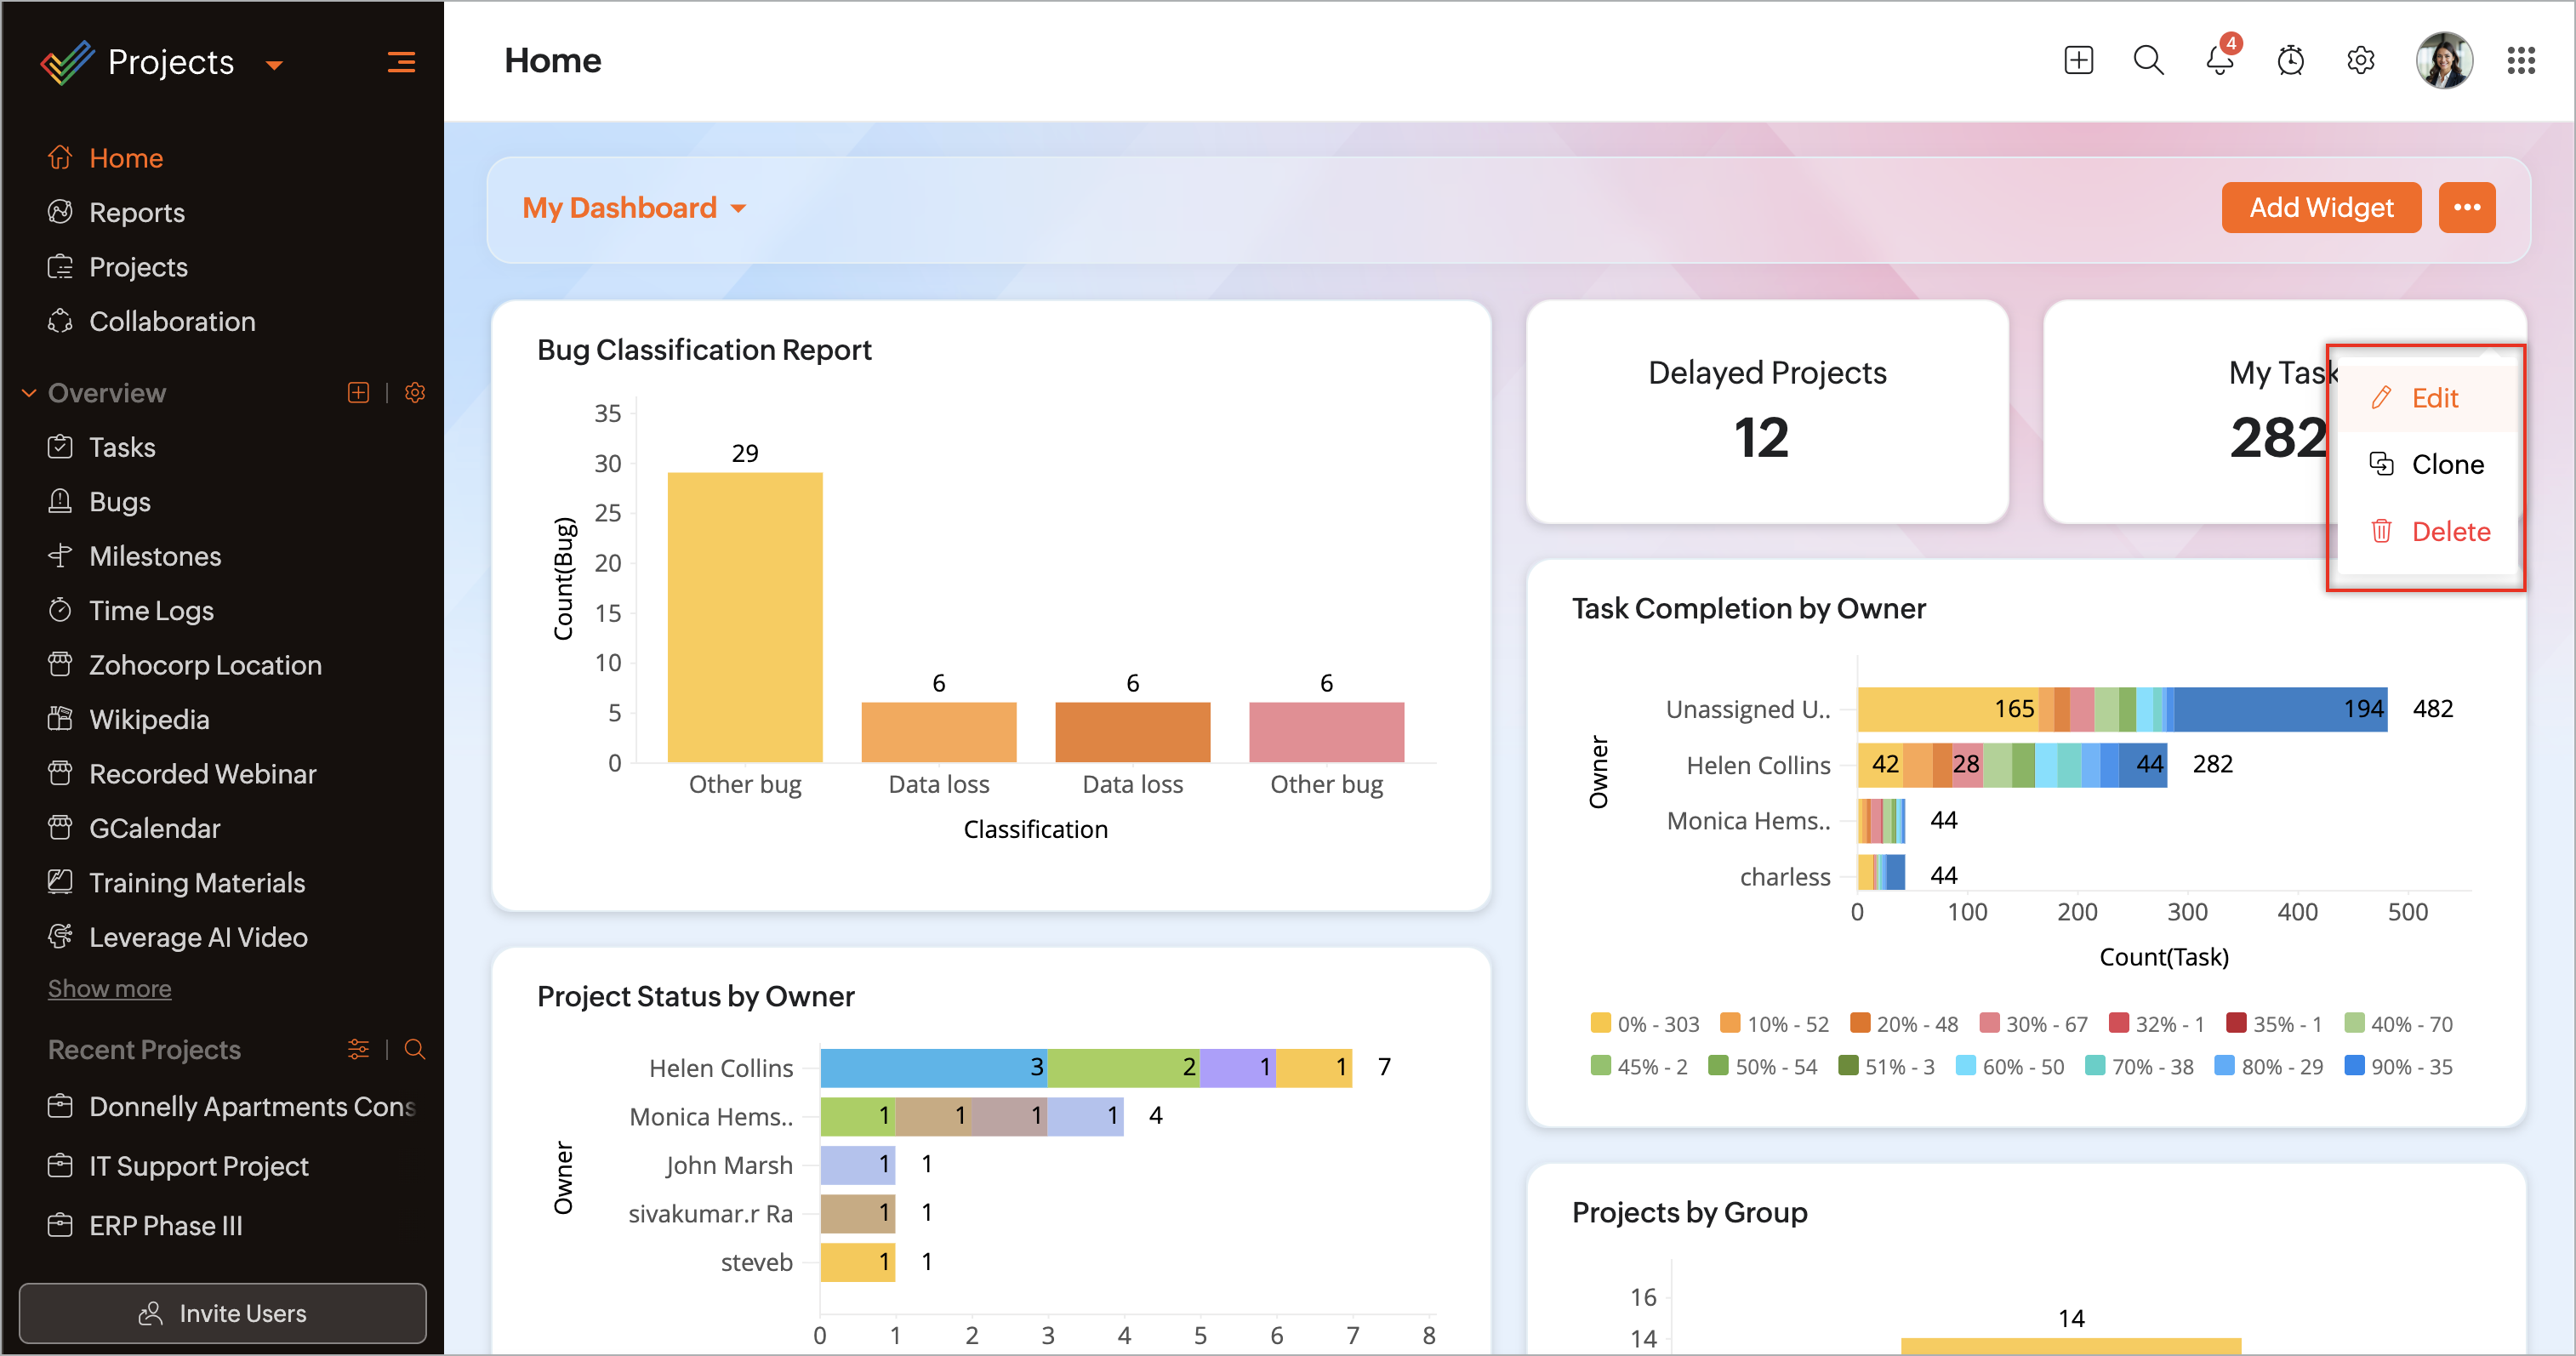Open the timer clock icon in header
This screenshot has height=1356, width=2576.
click(x=2290, y=61)
